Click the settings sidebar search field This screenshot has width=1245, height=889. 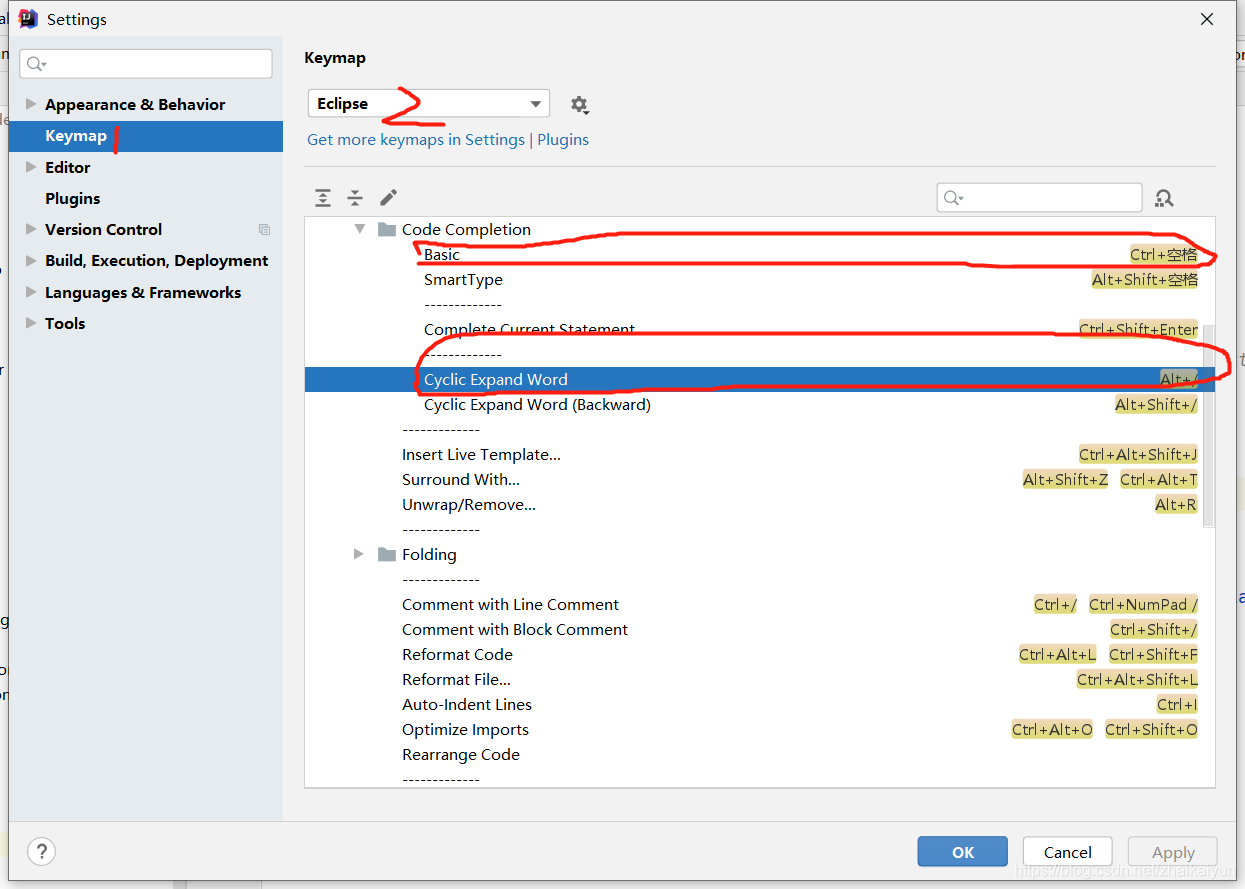click(146, 64)
